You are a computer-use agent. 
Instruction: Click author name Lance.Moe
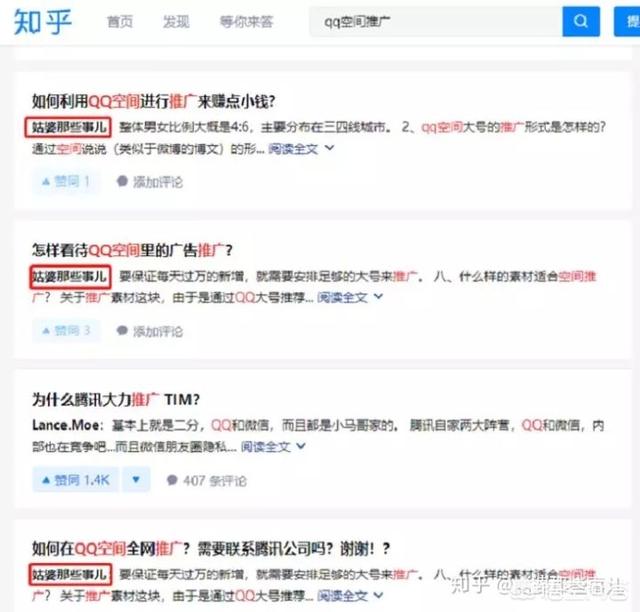pyautogui.click(x=65, y=425)
